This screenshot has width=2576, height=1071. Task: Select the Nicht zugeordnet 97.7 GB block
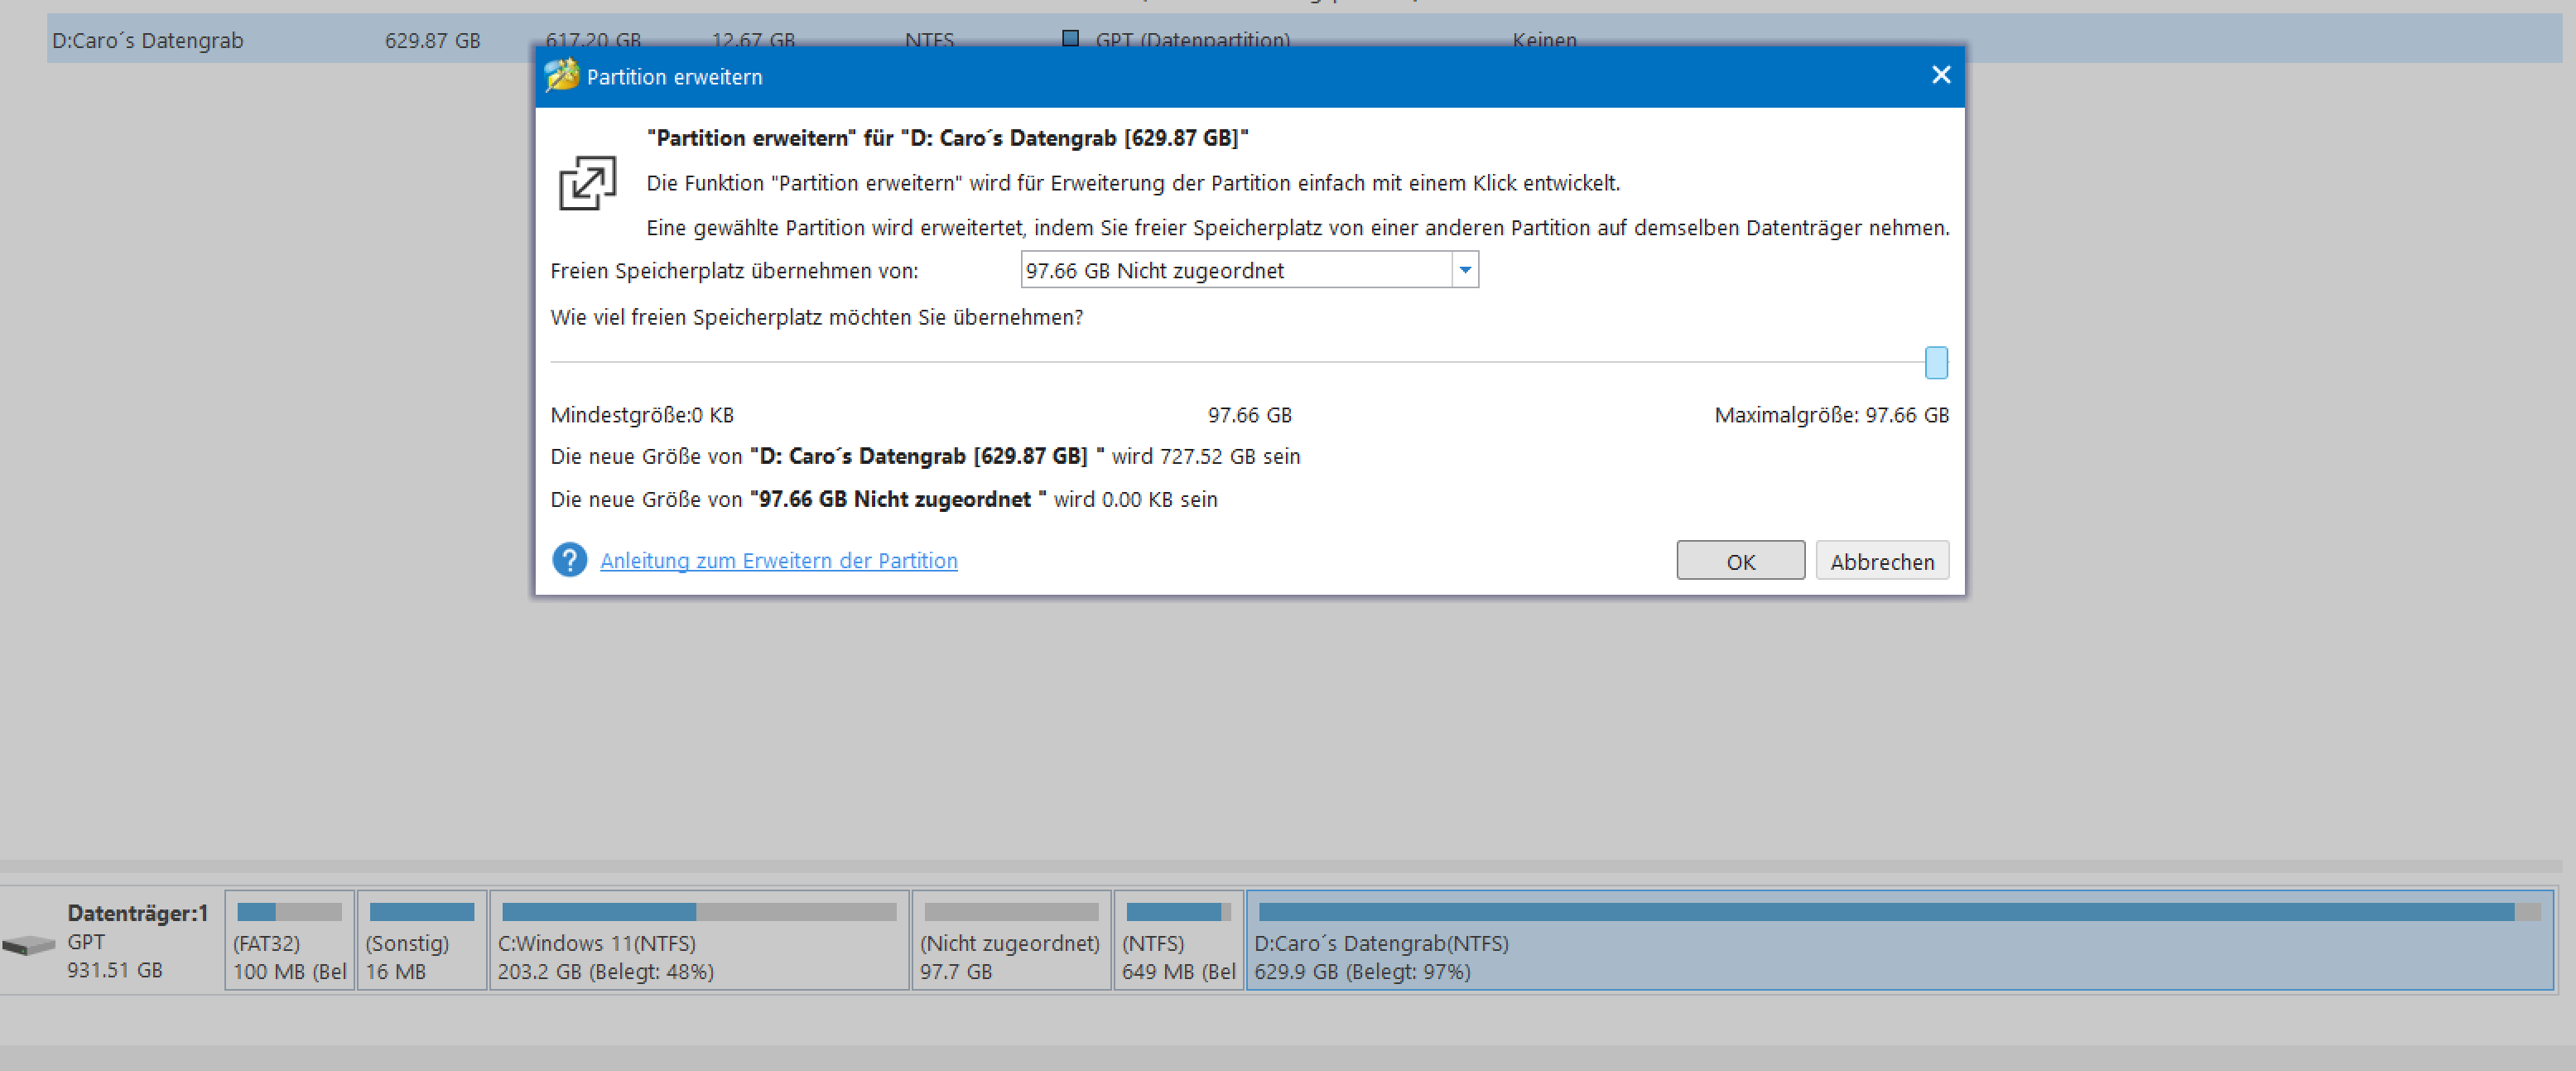coord(1010,941)
